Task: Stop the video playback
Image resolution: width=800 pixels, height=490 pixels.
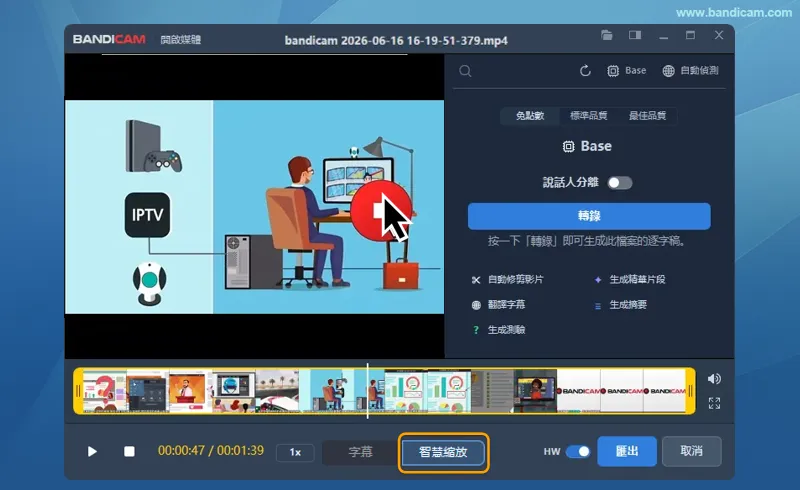Action: pos(130,452)
